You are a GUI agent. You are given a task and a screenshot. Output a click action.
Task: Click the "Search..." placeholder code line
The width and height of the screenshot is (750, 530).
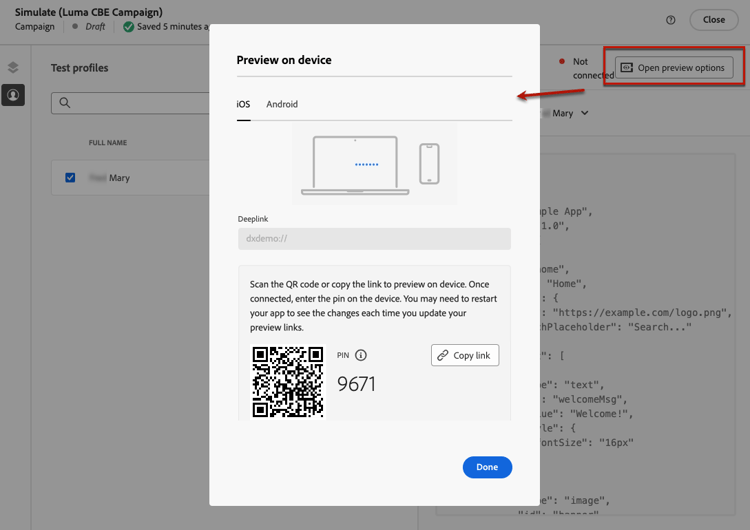tap(616, 327)
